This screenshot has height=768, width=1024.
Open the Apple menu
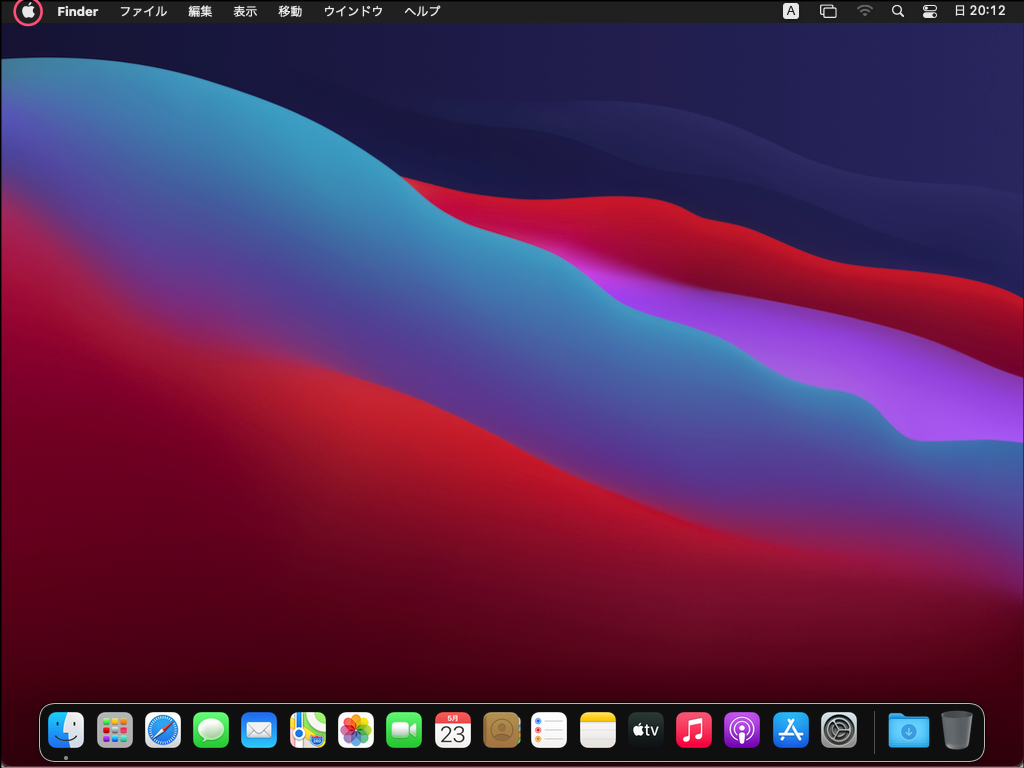pyautogui.click(x=28, y=11)
